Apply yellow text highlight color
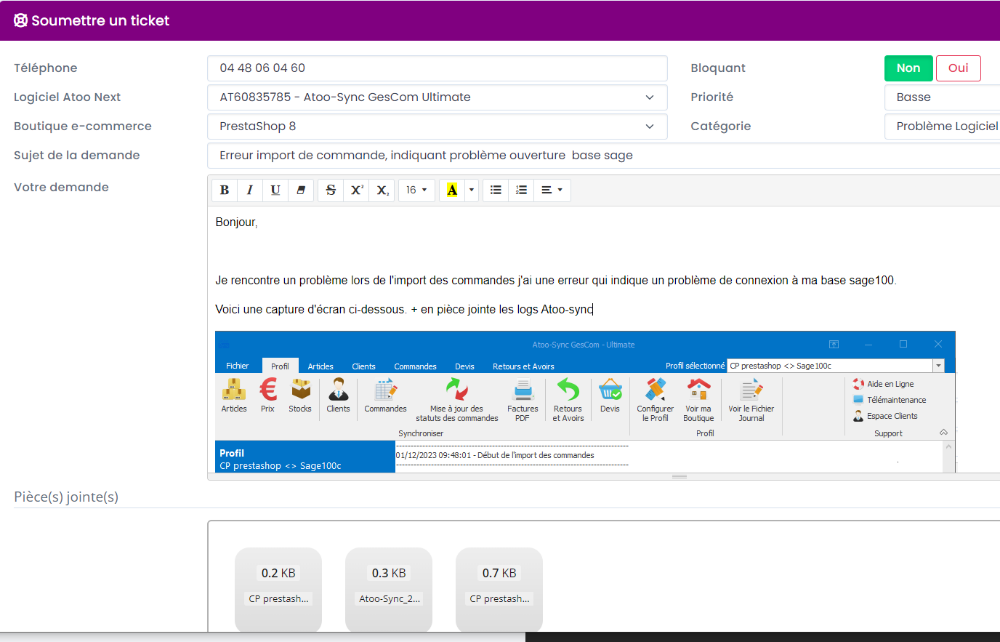 click(x=452, y=190)
